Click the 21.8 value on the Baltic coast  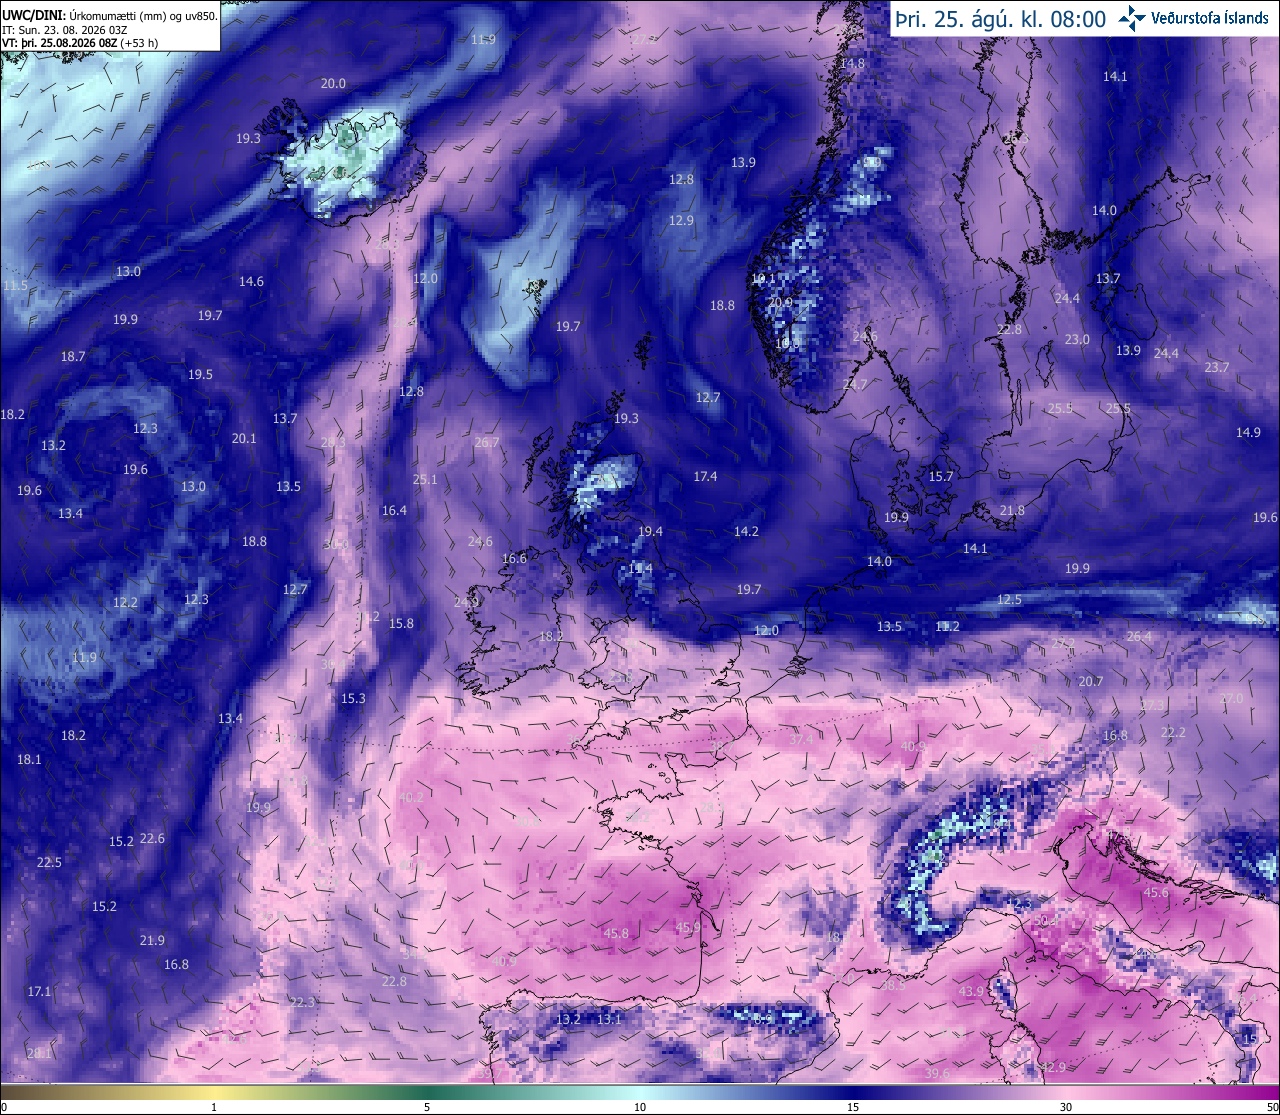point(1012,511)
